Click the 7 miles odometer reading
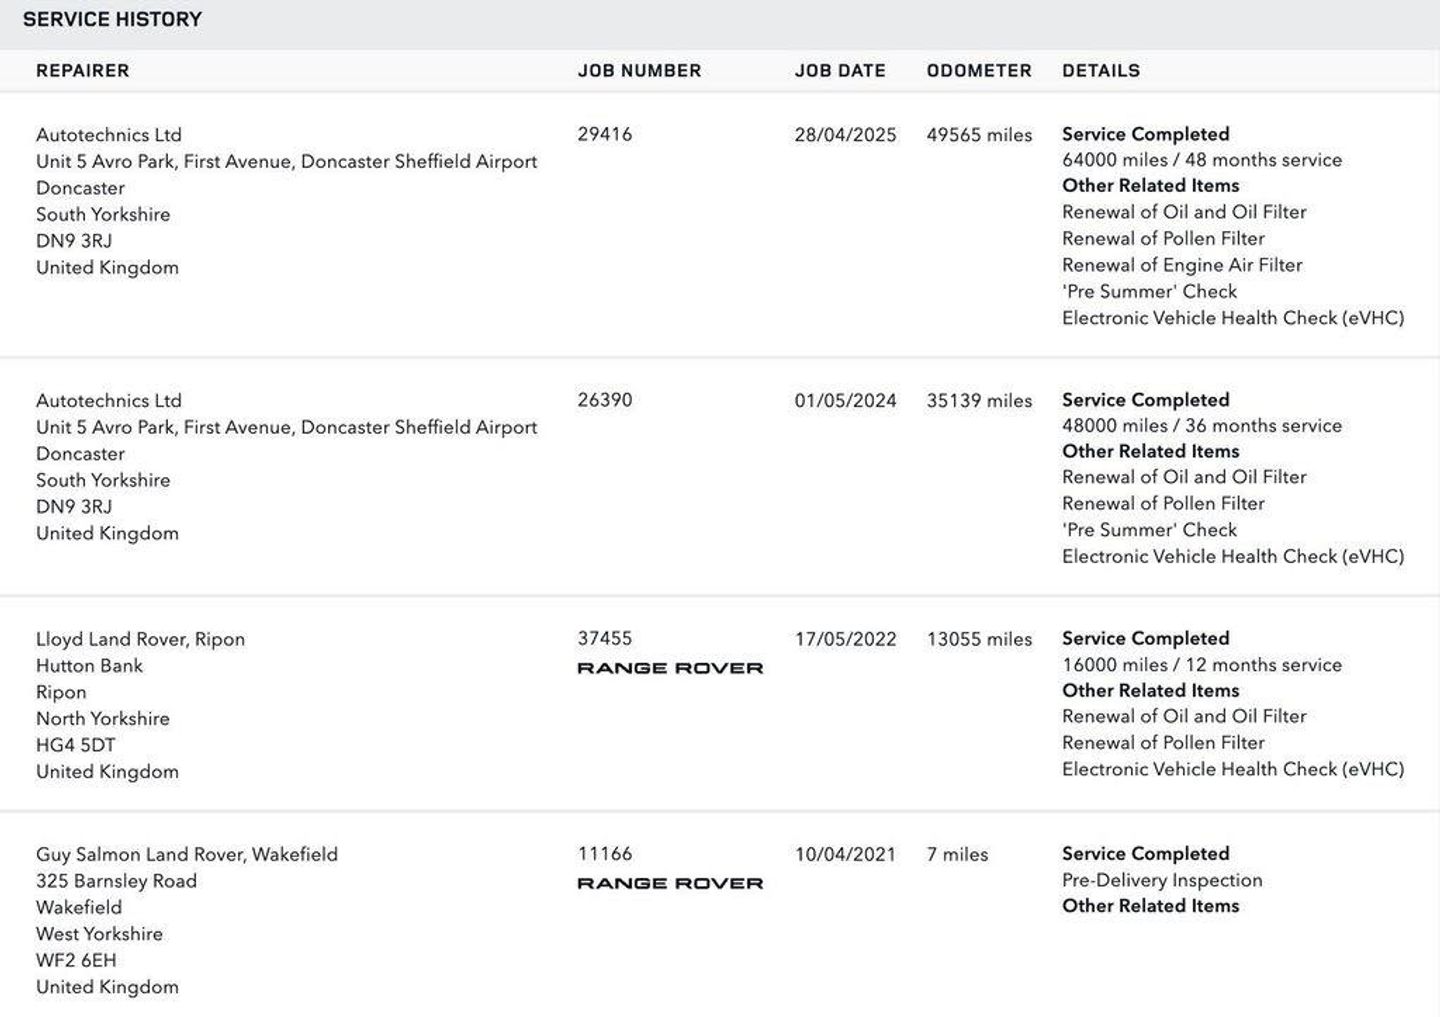This screenshot has height=1017, width=1440. (957, 854)
